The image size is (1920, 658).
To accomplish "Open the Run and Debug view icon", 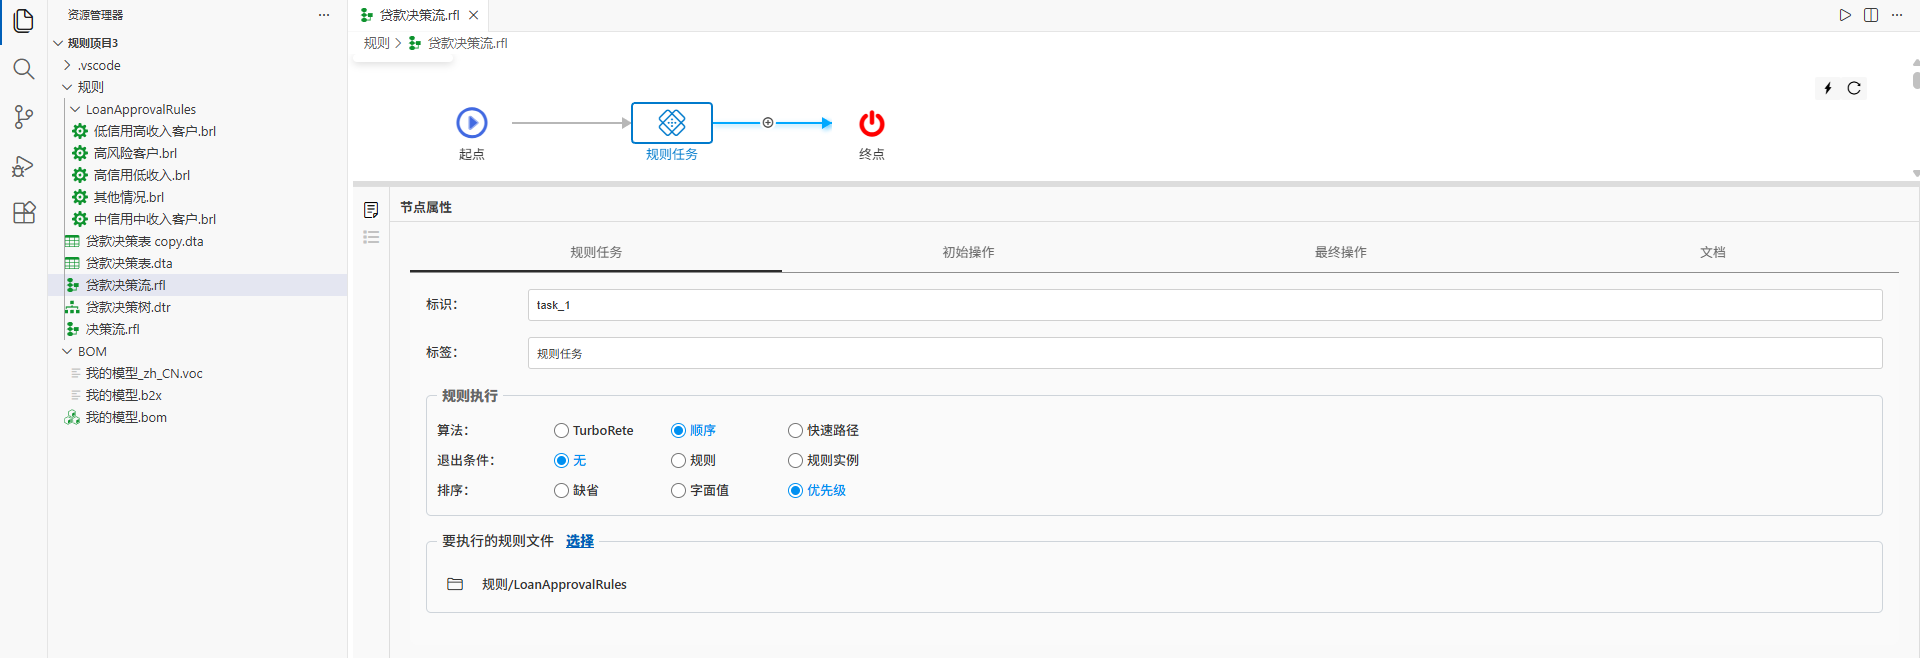I will coord(23,166).
